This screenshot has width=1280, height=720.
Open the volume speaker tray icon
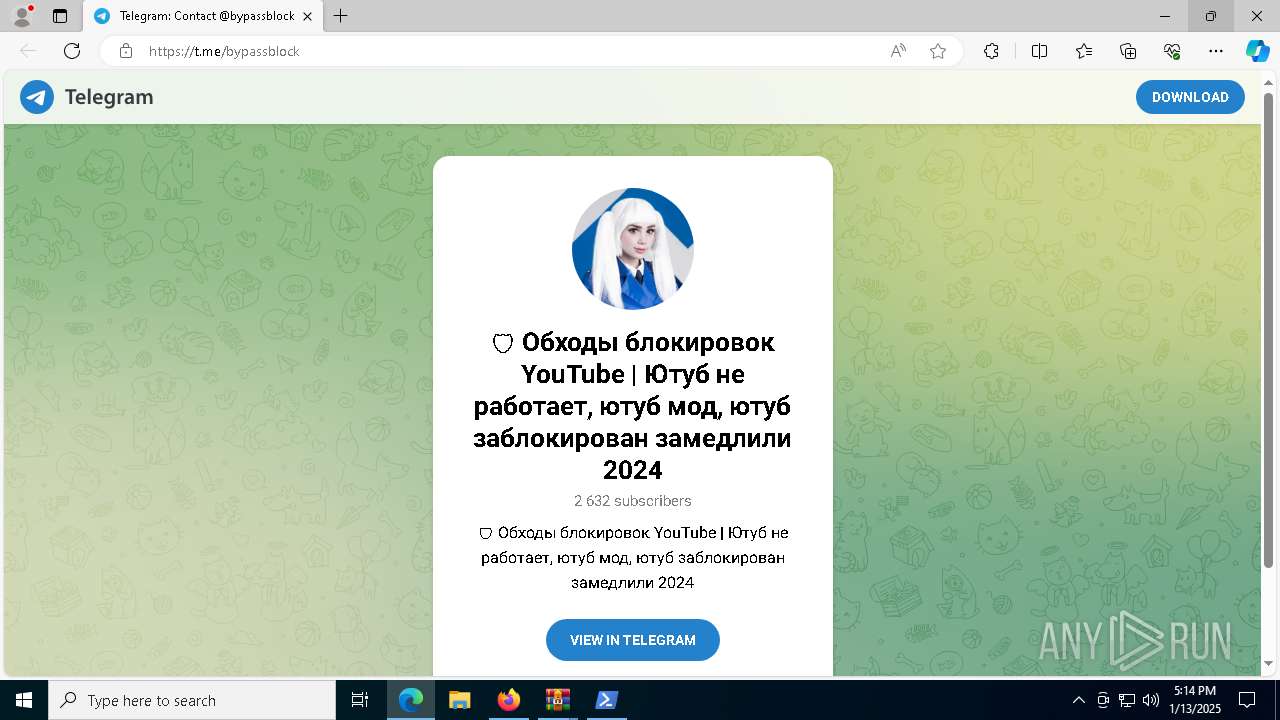1150,700
